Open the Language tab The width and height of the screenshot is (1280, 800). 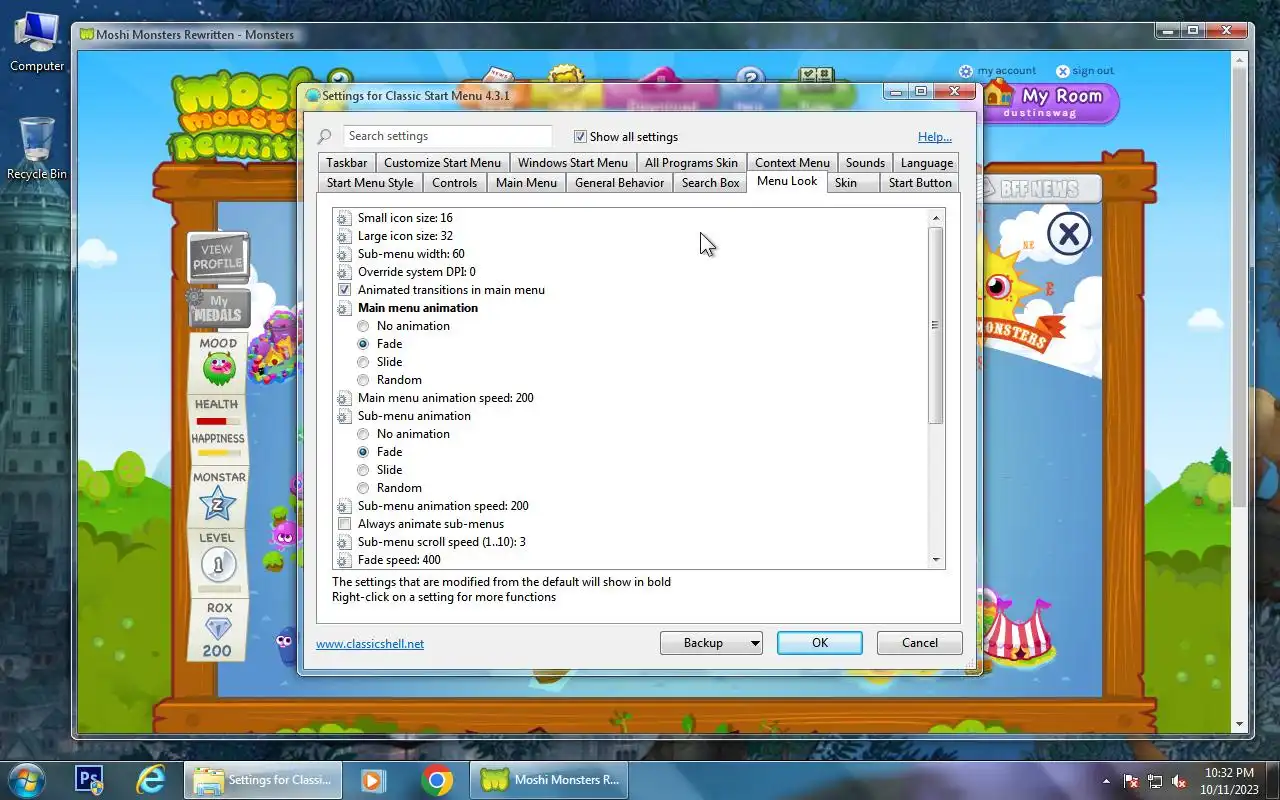(927, 163)
